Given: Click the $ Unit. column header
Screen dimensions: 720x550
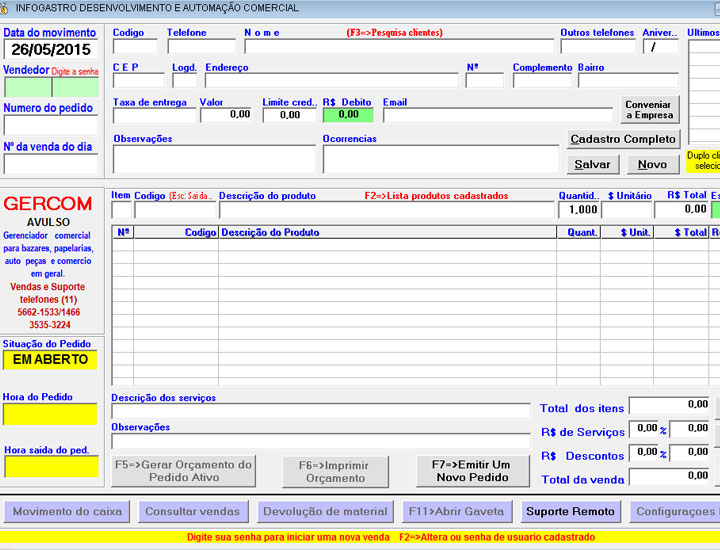Looking at the screenshot, I should click(x=627, y=232).
